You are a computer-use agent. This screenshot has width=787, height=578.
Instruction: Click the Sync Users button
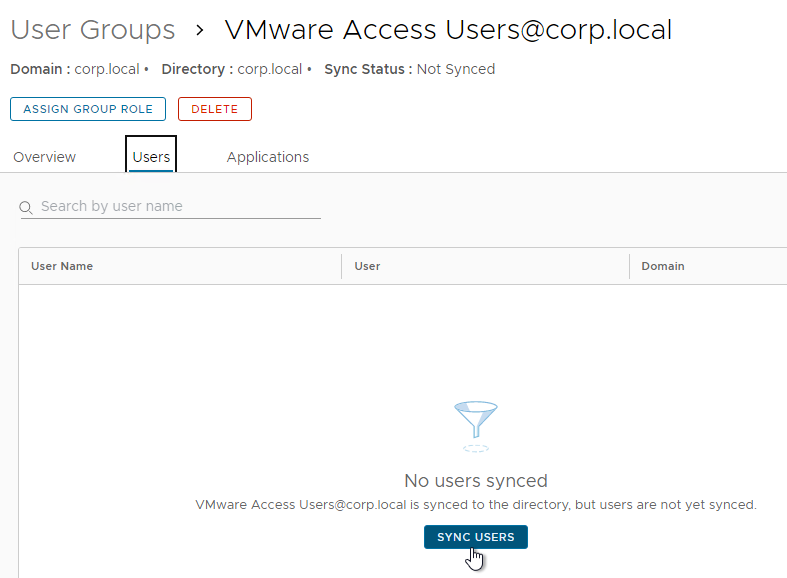[476, 537]
